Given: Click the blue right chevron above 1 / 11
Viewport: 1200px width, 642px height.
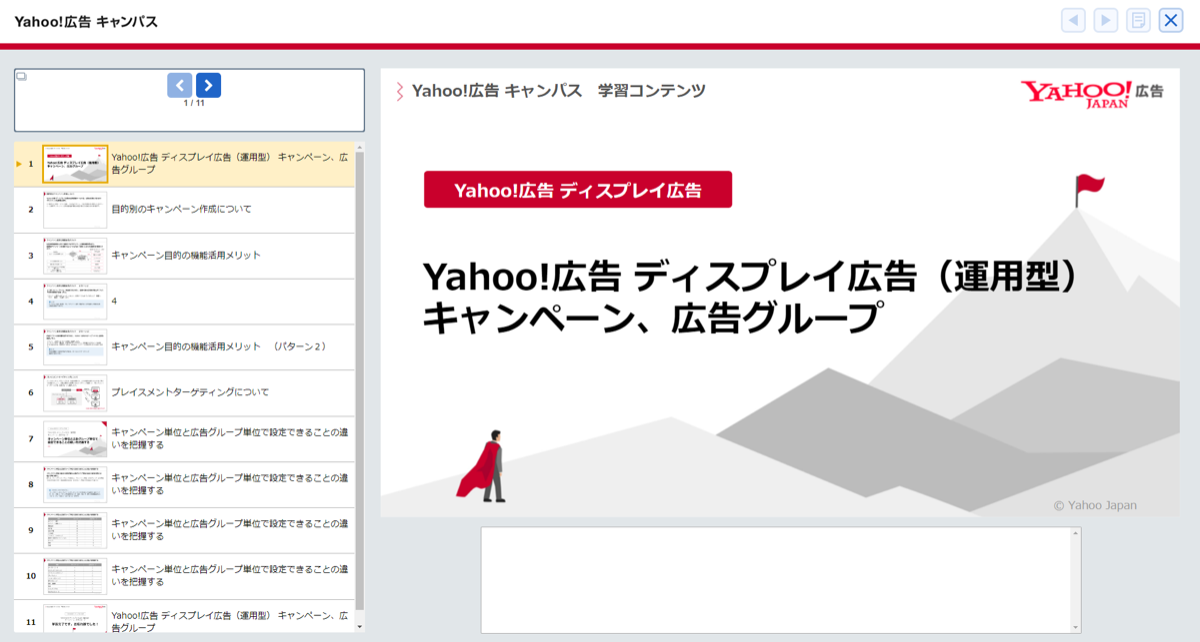Looking at the screenshot, I should [x=208, y=85].
